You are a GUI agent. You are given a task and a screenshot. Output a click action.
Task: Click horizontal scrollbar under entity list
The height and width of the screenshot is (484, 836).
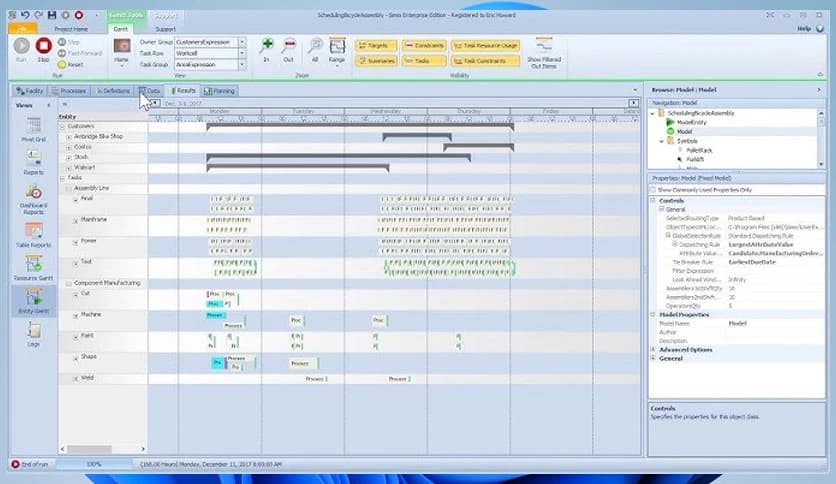click(102, 449)
